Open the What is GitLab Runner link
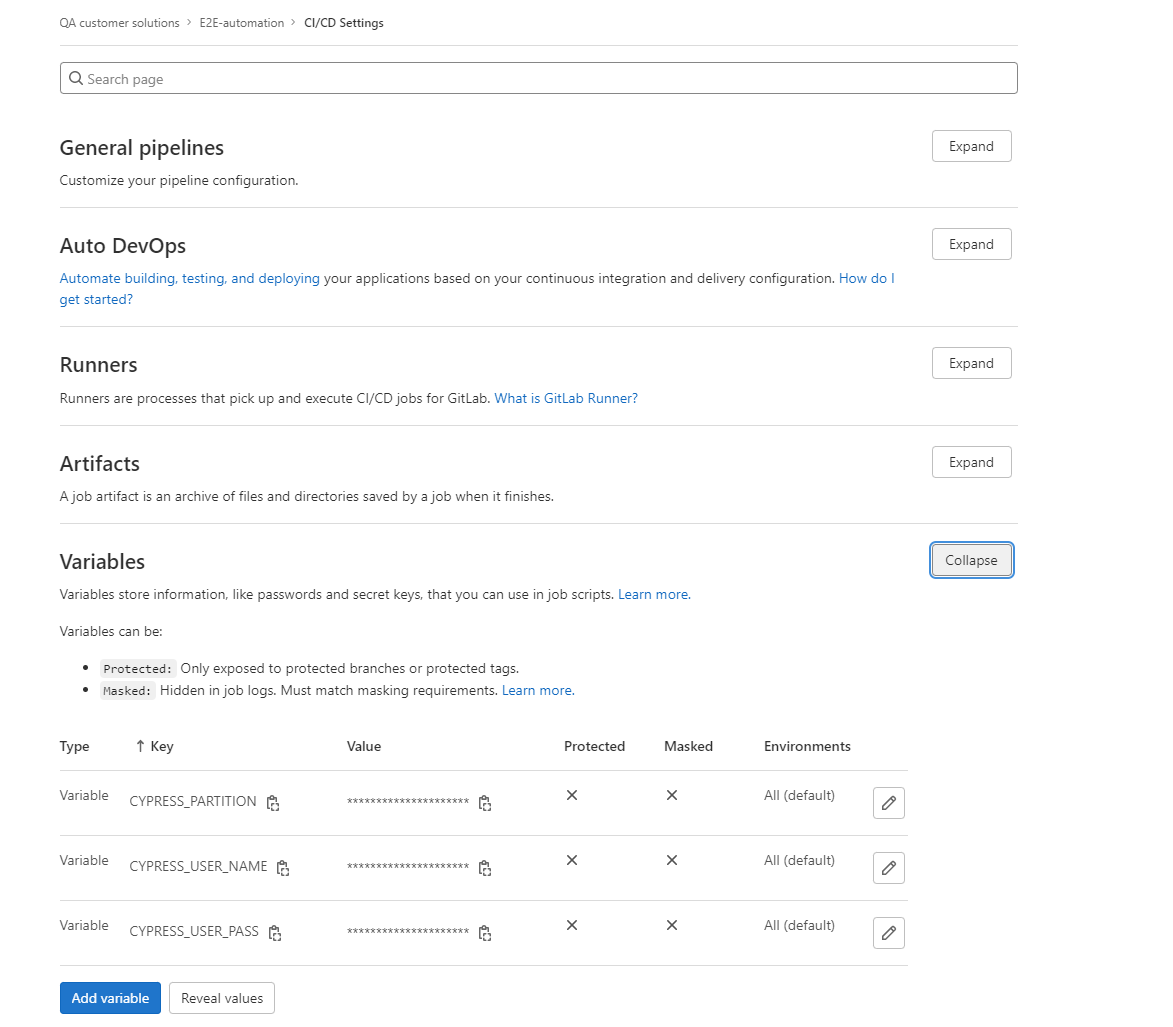 [x=566, y=398]
